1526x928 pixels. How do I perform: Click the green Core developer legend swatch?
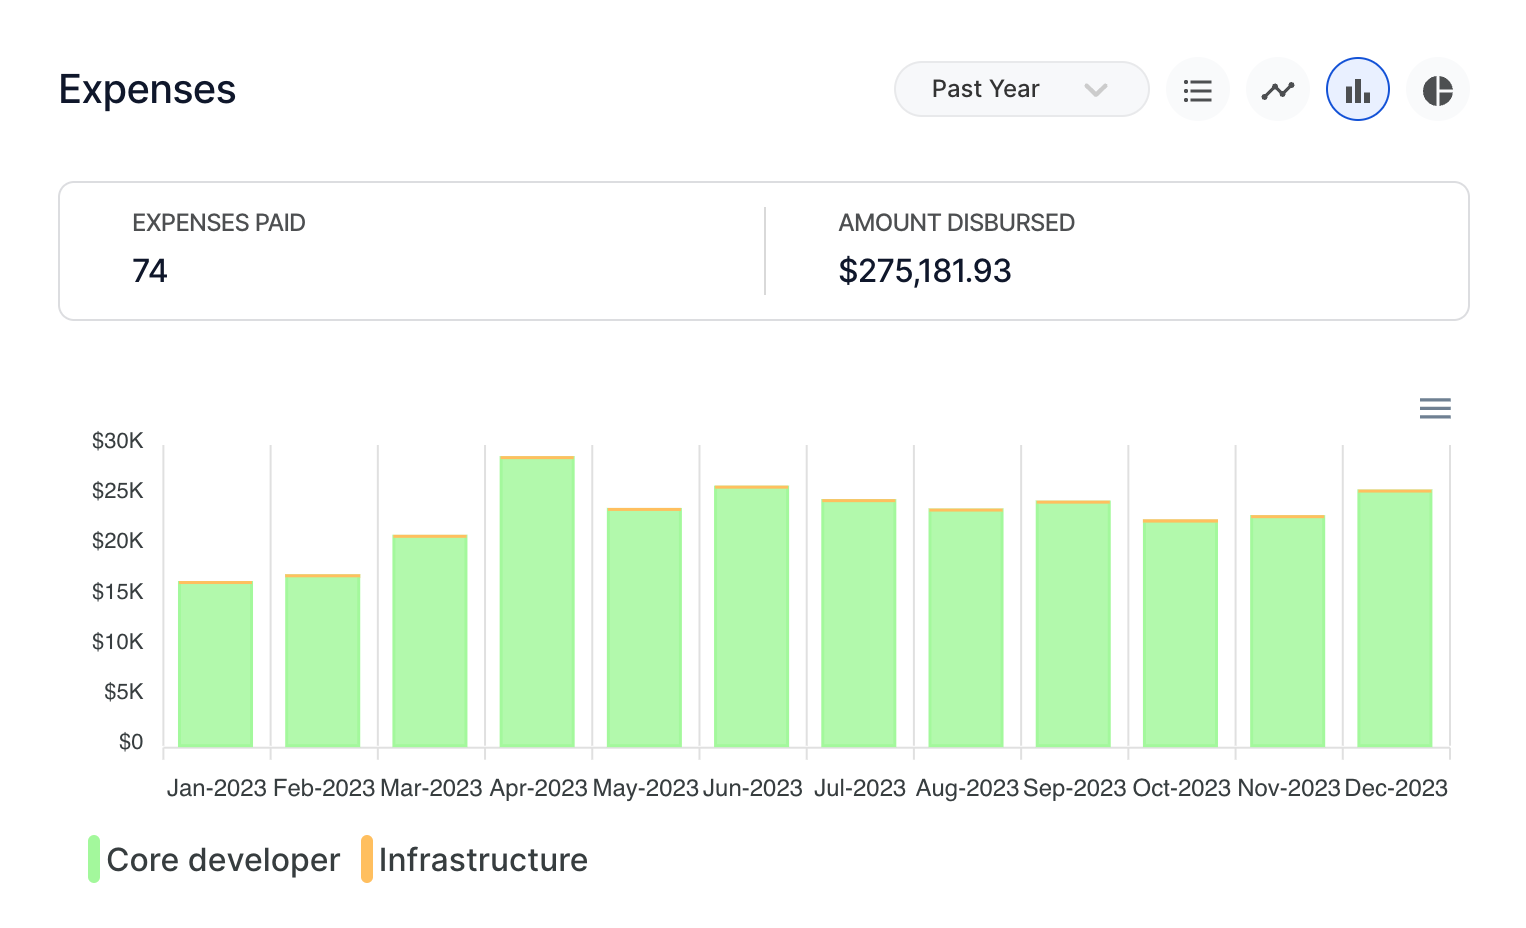94,859
